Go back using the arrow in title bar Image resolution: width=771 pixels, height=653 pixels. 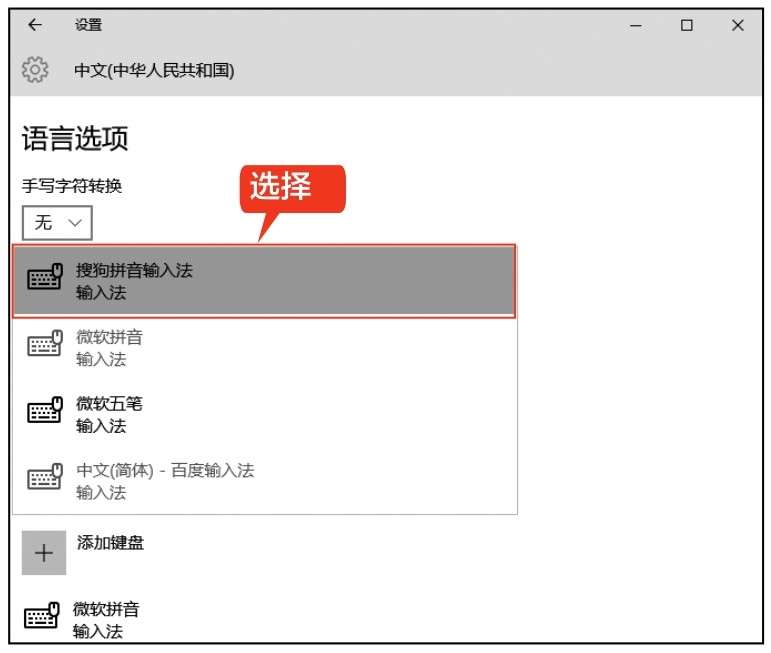click(35, 25)
